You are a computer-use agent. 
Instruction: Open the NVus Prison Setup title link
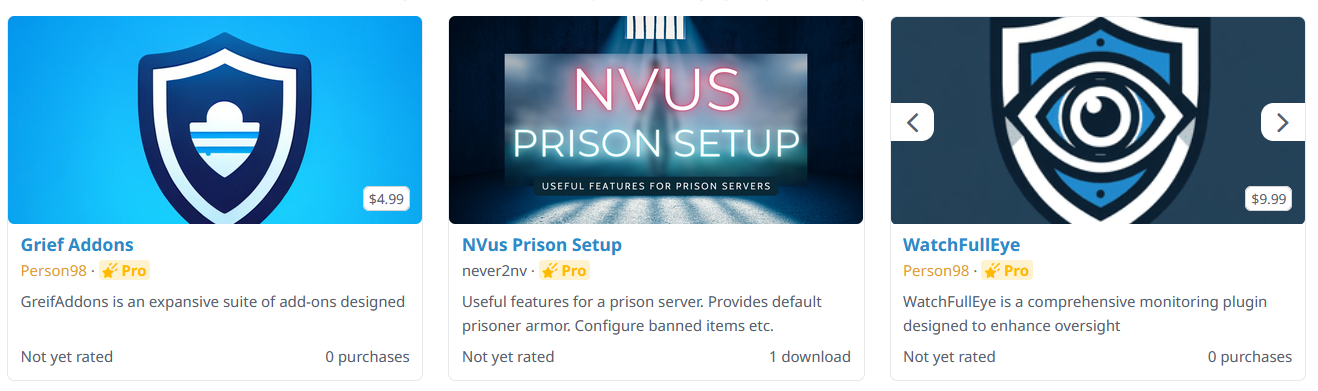tap(542, 245)
